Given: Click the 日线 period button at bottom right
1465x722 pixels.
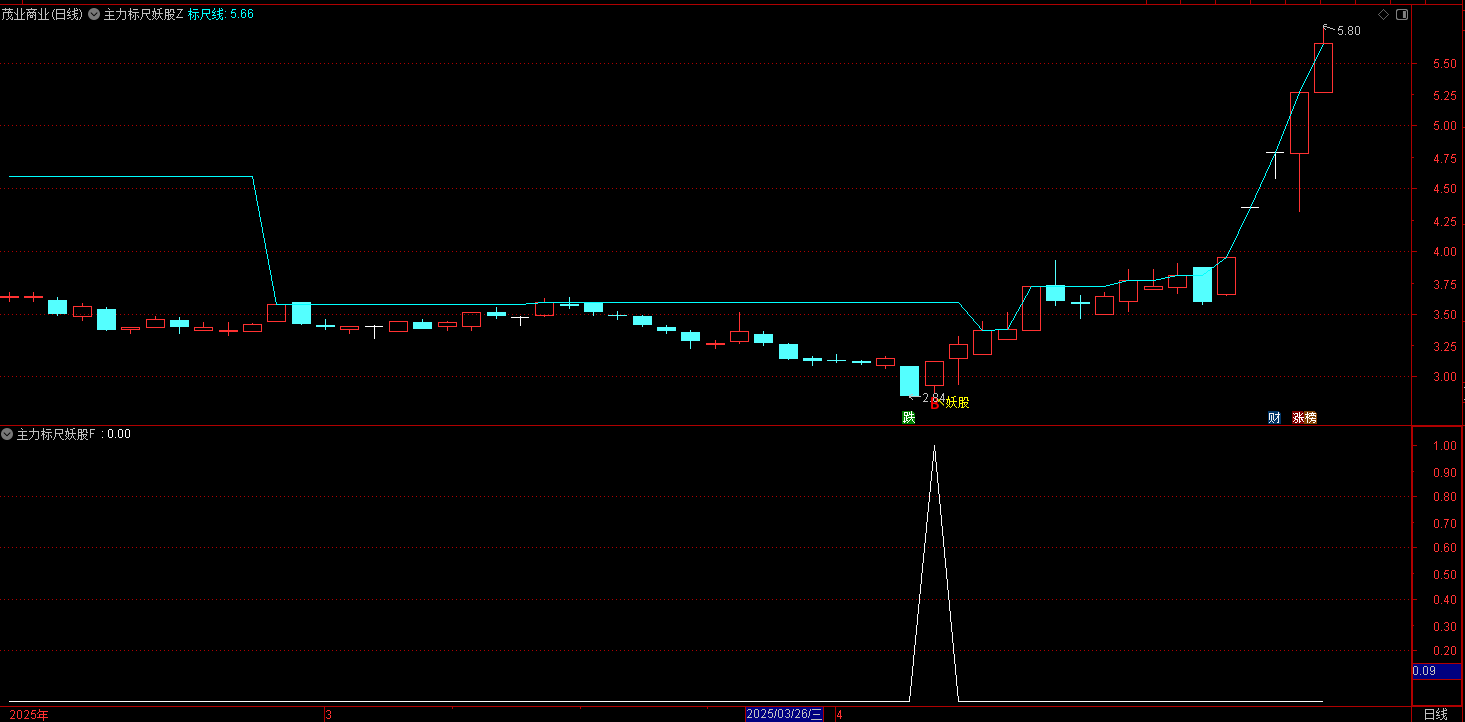Looking at the screenshot, I should click(1435, 714).
